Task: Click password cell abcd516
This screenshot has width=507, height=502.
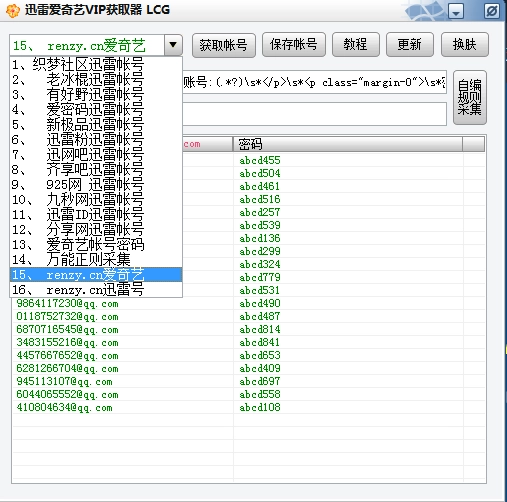Action: click(x=260, y=199)
